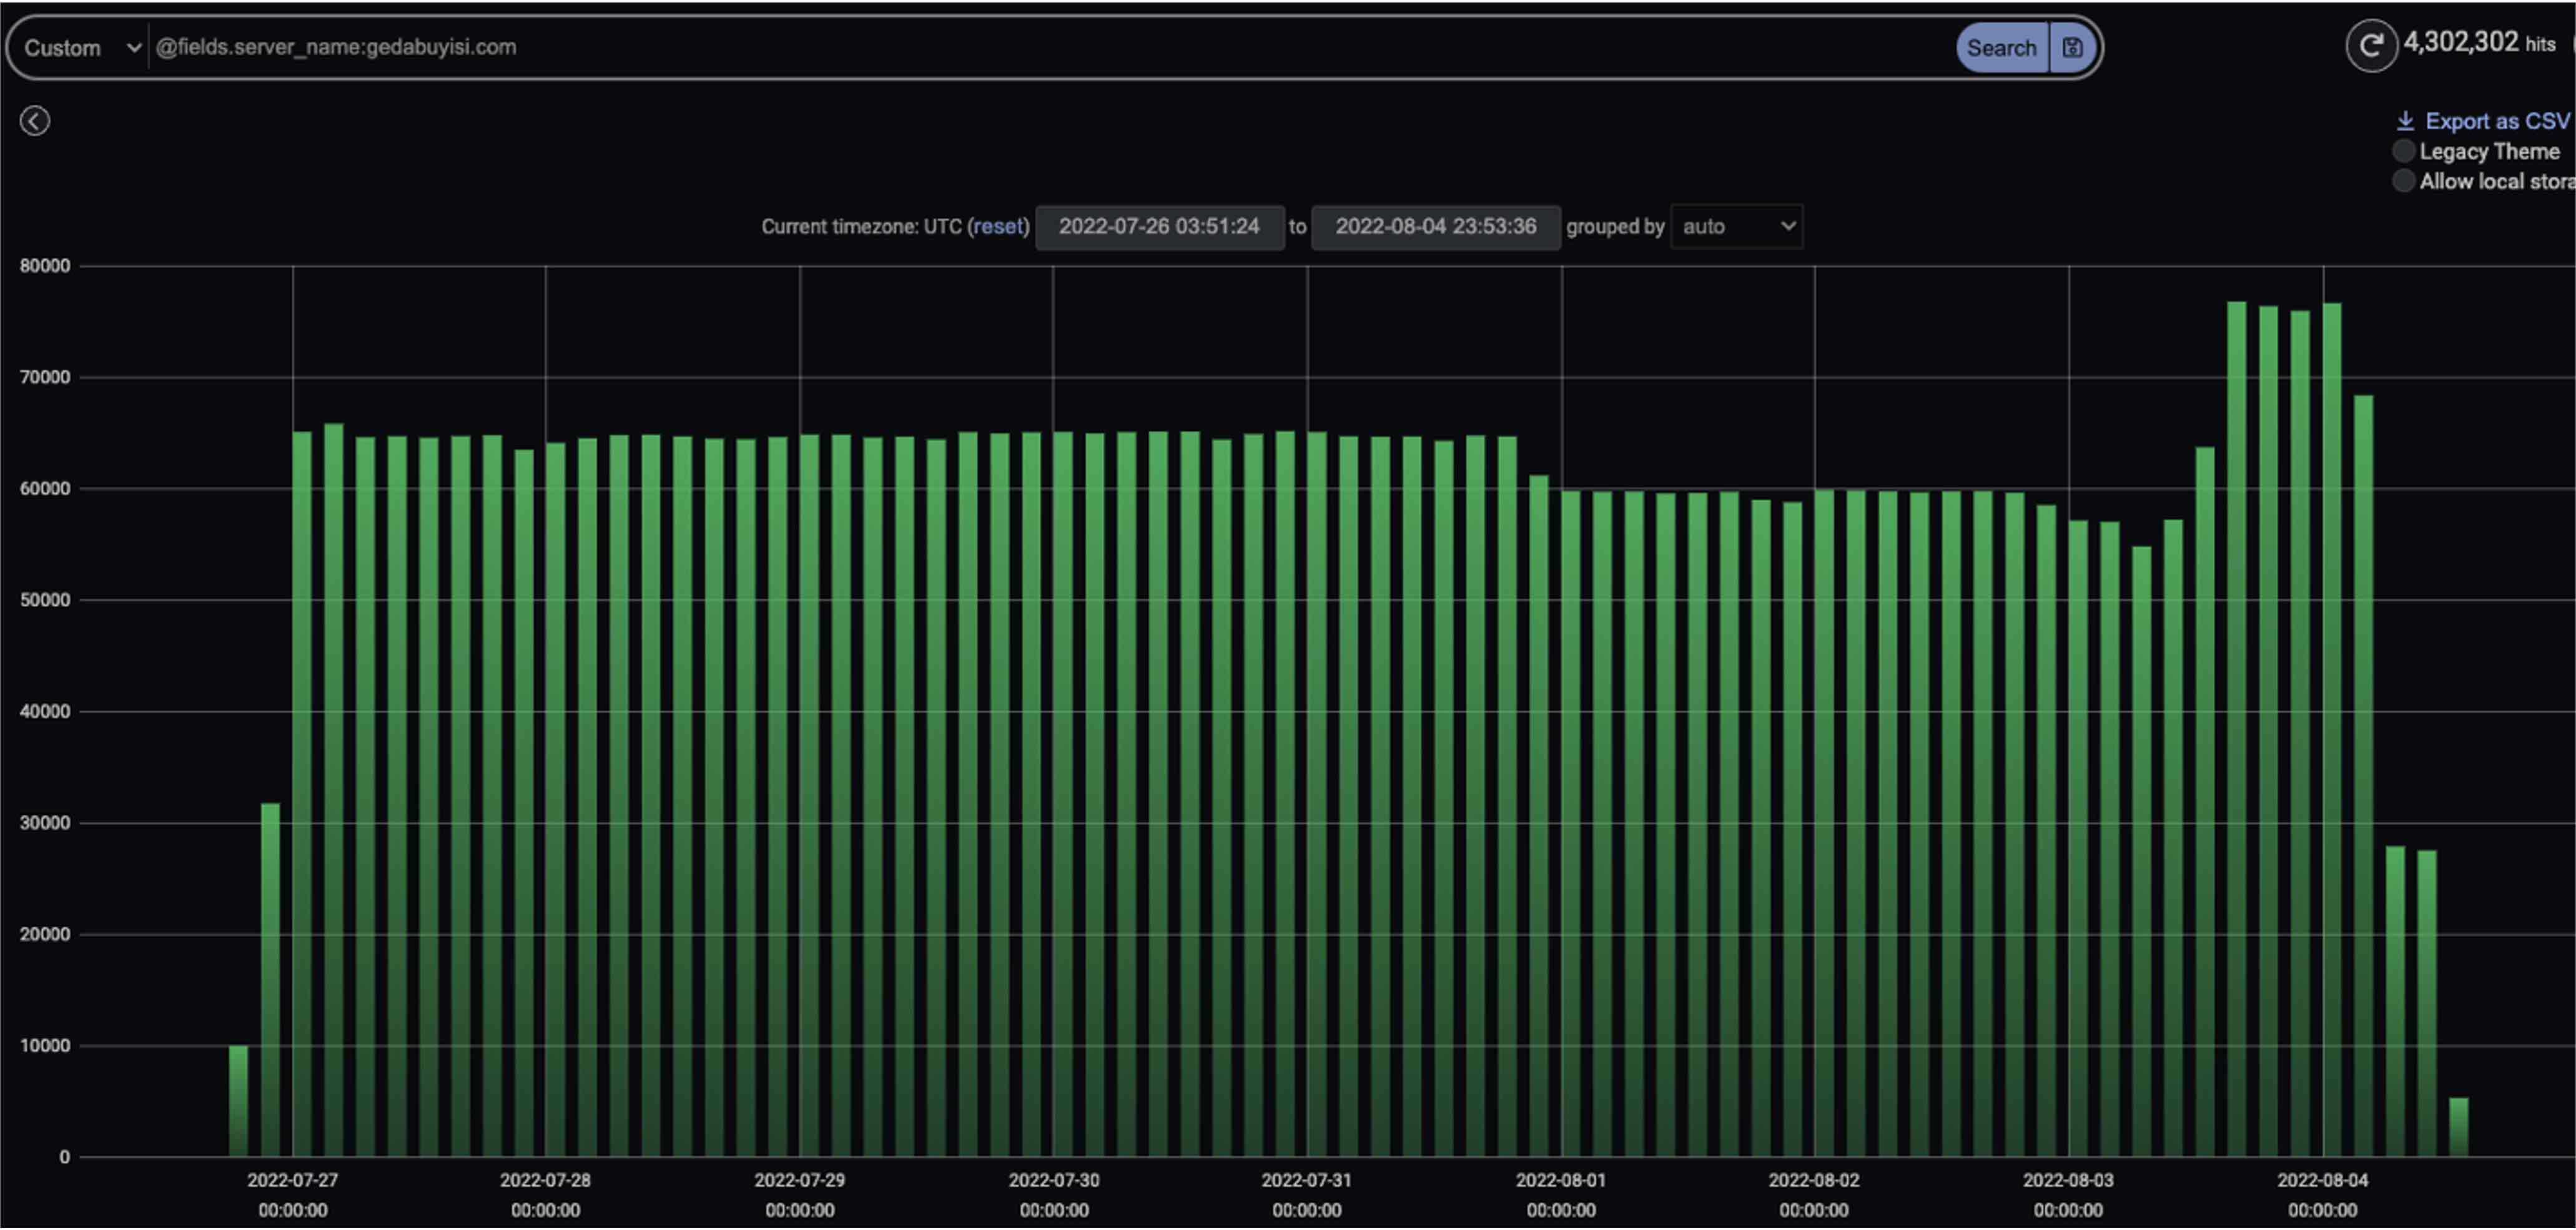Click the back arrow circle icon
This screenshot has width=2576, height=1230.
pyautogui.click(x=35, y=121)
